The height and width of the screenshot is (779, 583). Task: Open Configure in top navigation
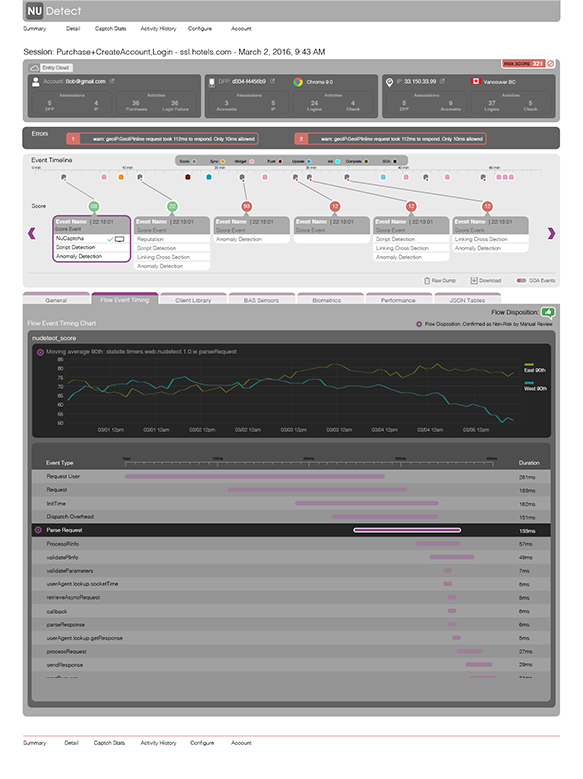[x=200, y=29]
